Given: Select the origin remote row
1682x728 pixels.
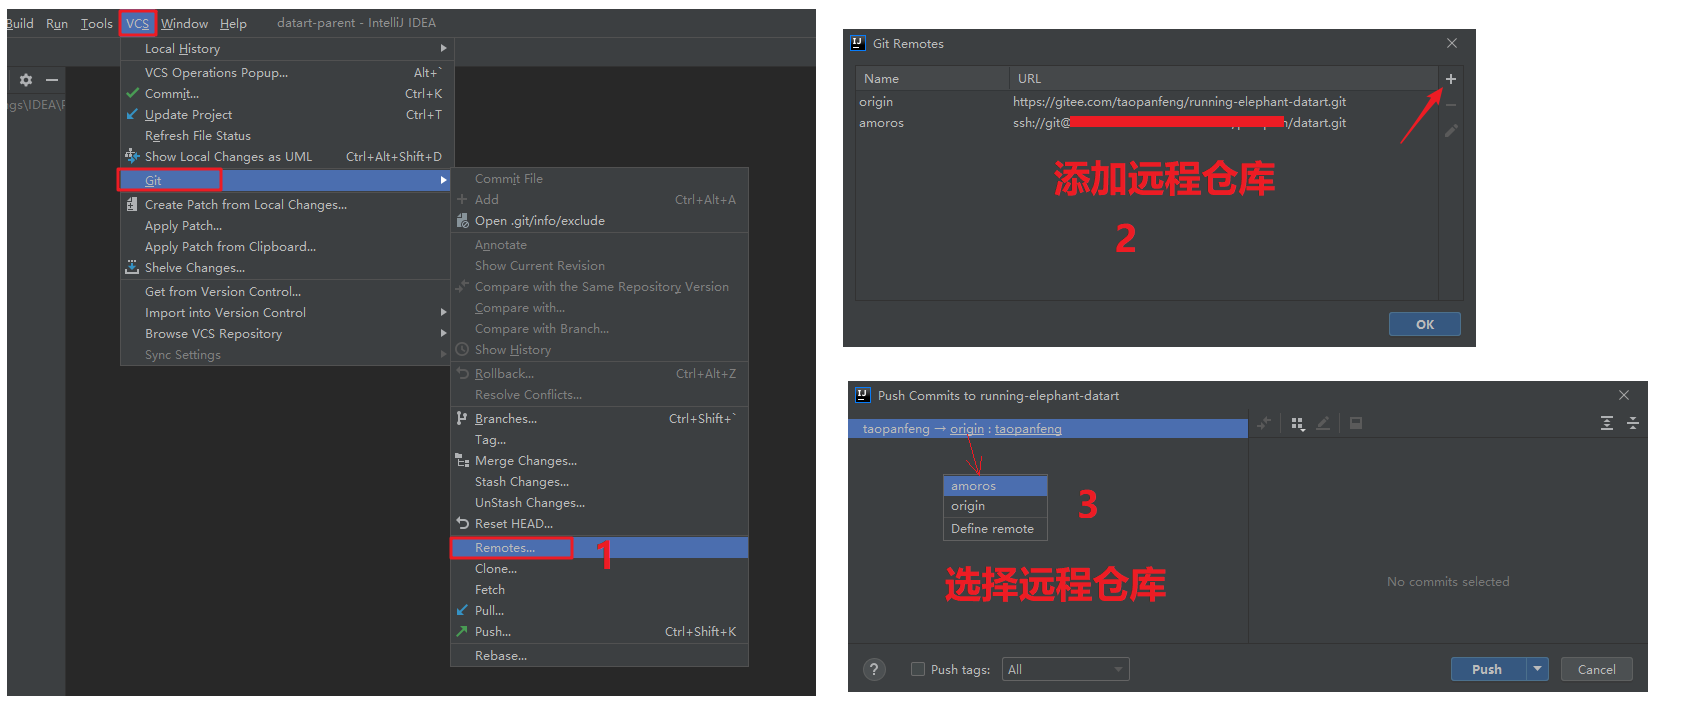Looking at the screenshot, I should pos(1146,101).
